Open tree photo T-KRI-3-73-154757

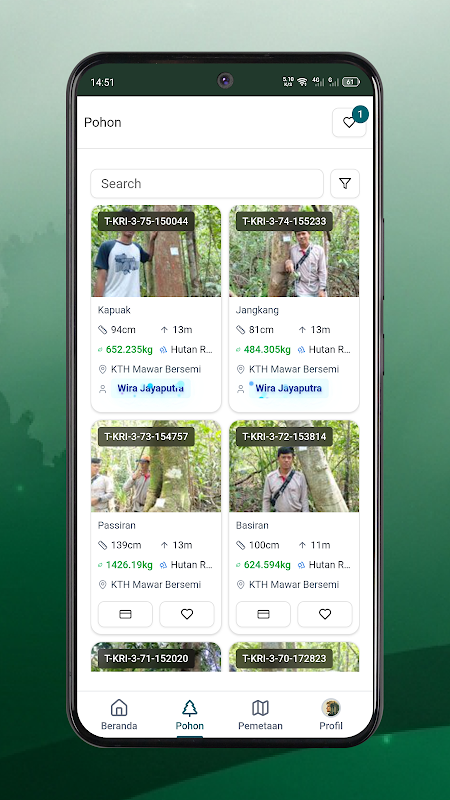[156, 466]
